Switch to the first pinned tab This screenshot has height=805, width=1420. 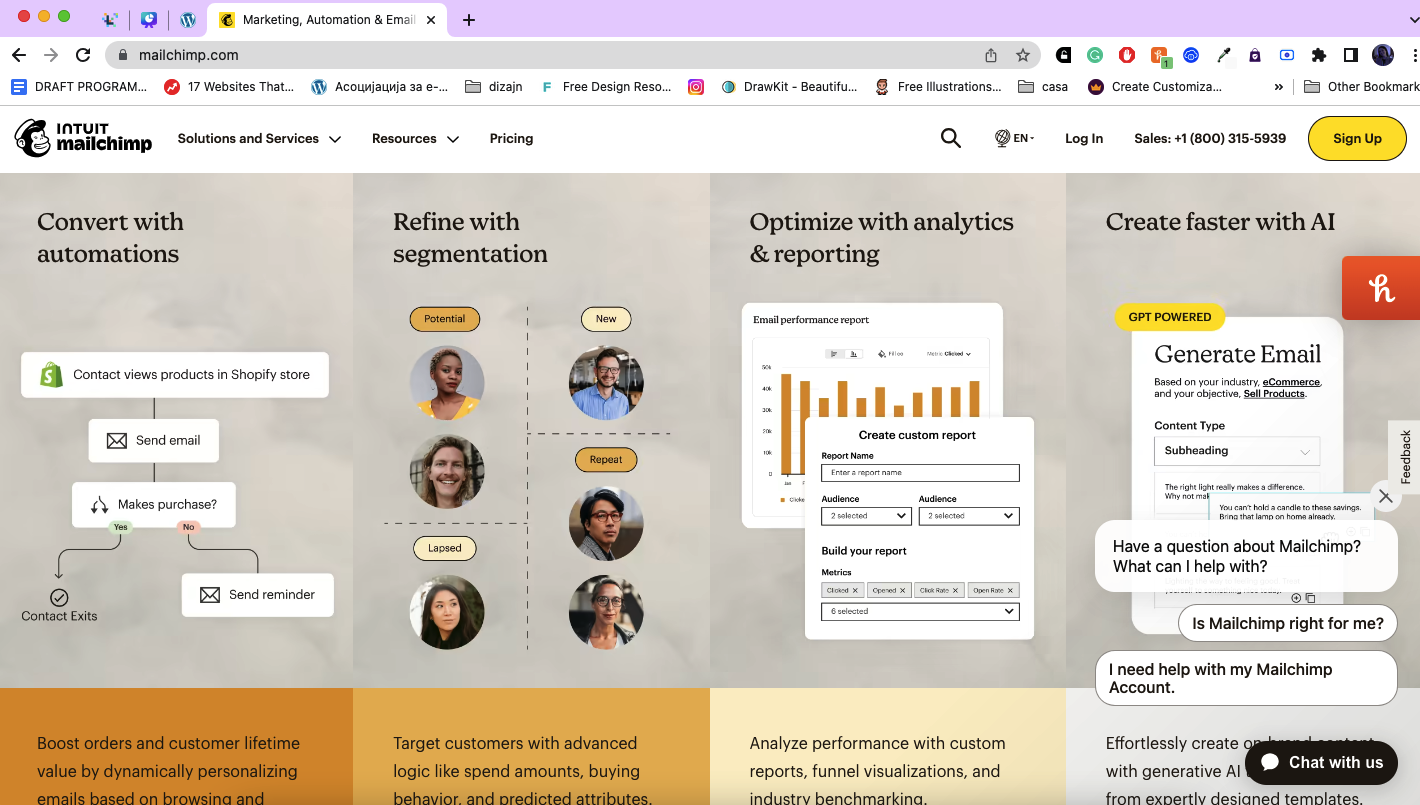(110, 19)
